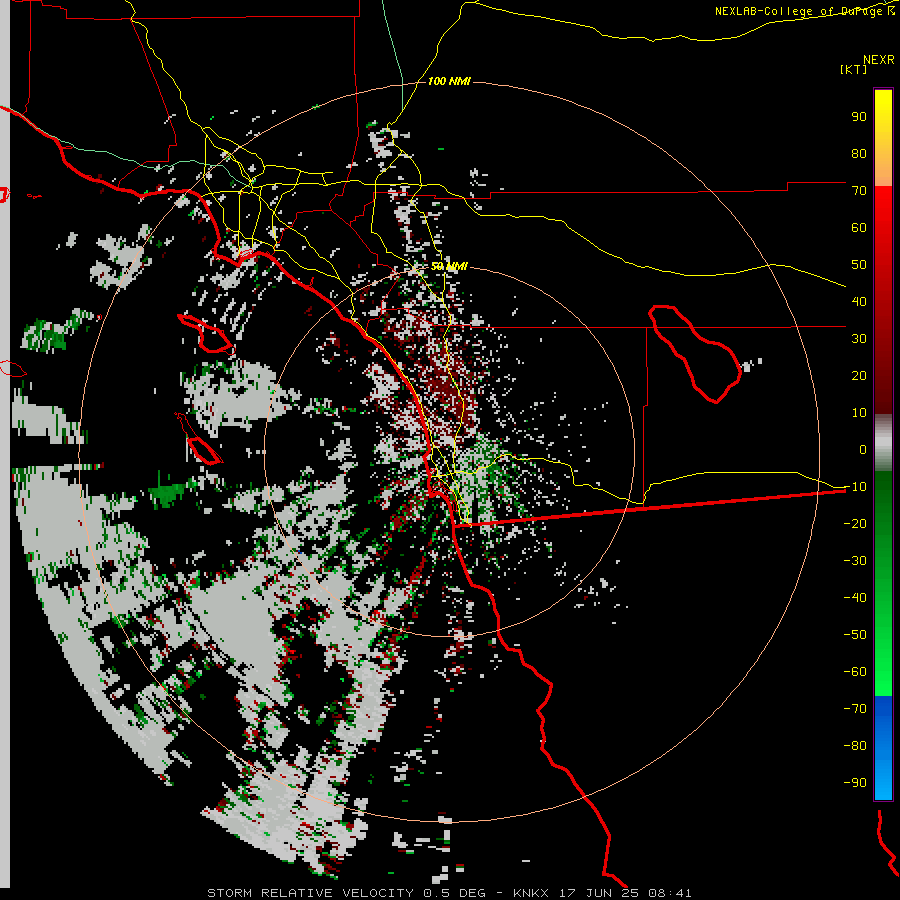Viewport: 900px width, 900px height.
Task: Click the 90 value on the velocity scale
Action: [859, 117]
